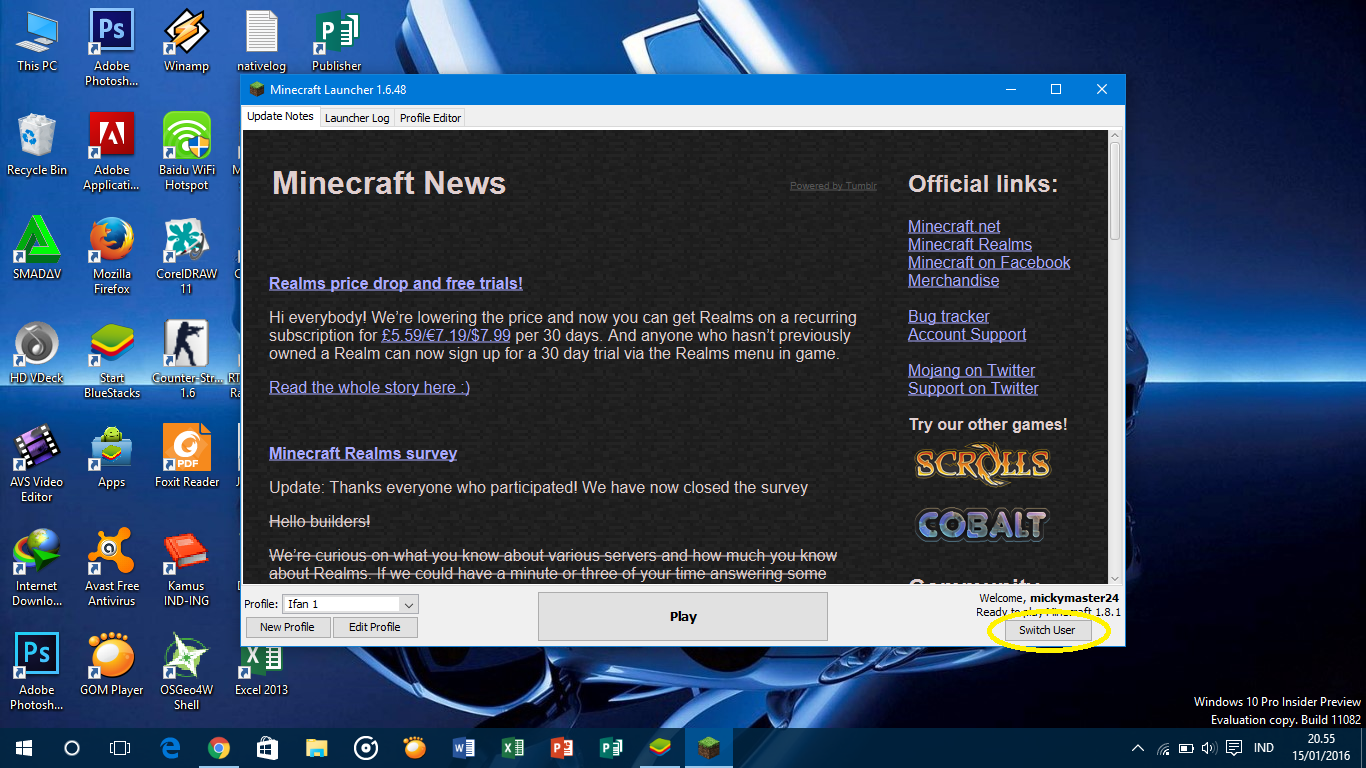Click Powered by Tumblr link
Viewport: 1366px width, 768px height.
click(x=833, y=186)
